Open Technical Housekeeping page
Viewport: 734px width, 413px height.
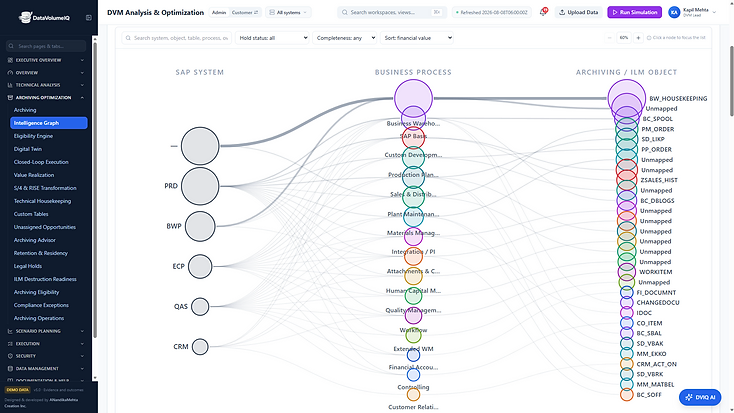[42, 201]
